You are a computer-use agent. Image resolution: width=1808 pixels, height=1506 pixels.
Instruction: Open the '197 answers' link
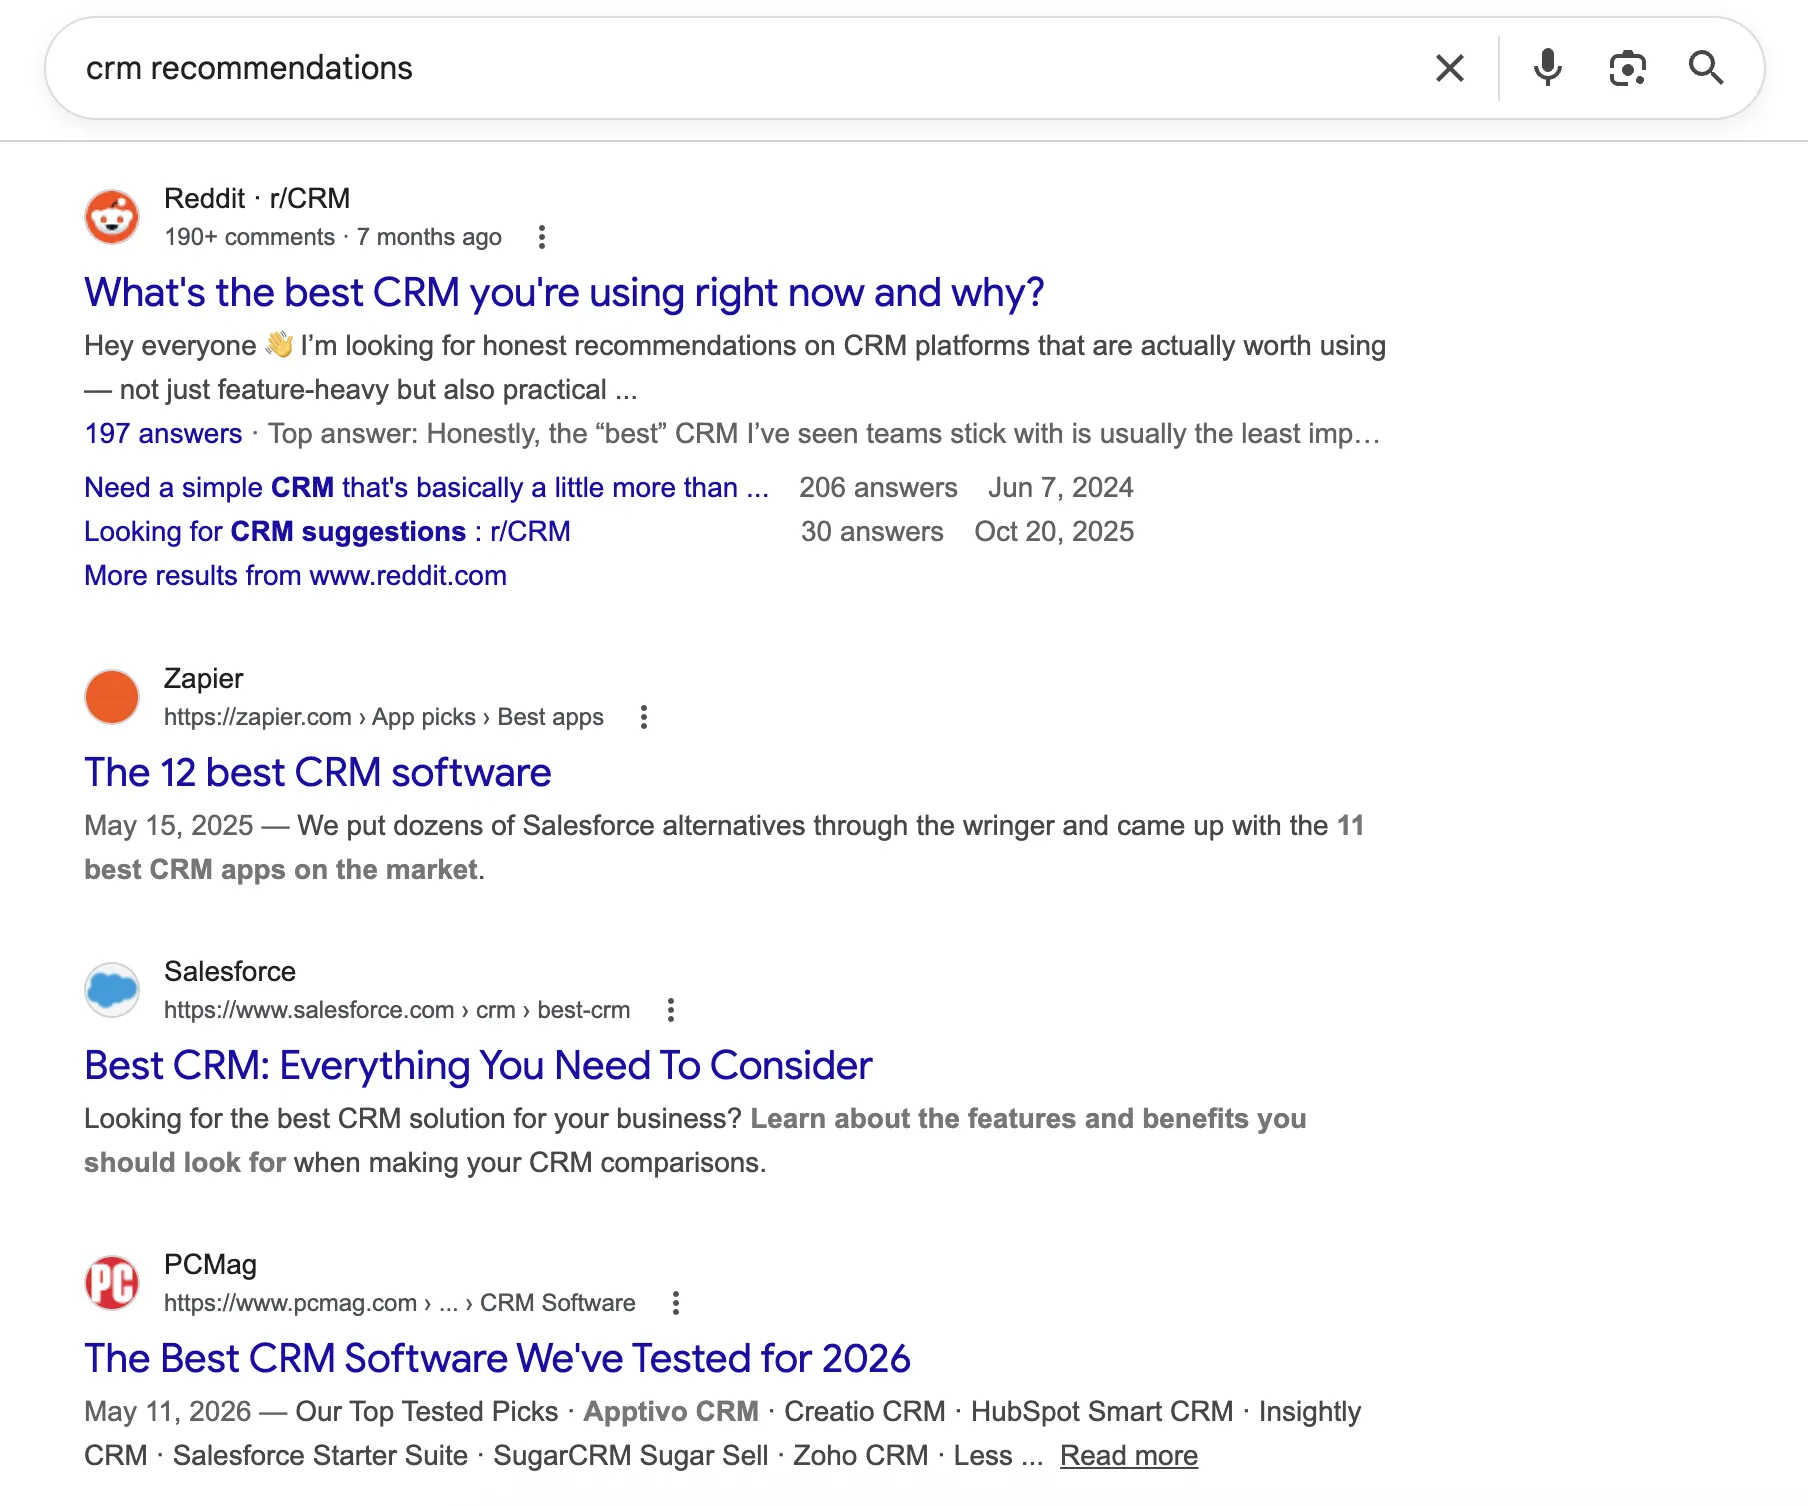tap(163, 434)
